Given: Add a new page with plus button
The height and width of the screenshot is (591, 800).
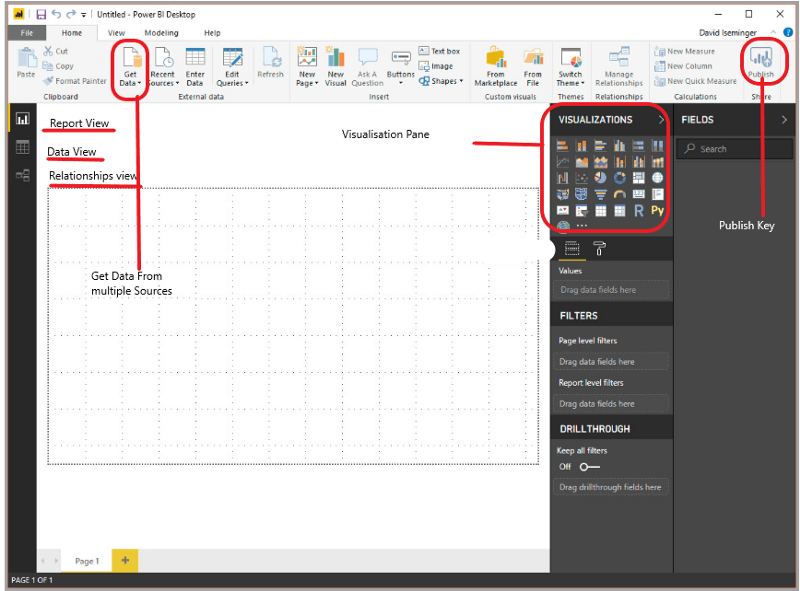Looking at the screenshot, I should coord(125,561).
